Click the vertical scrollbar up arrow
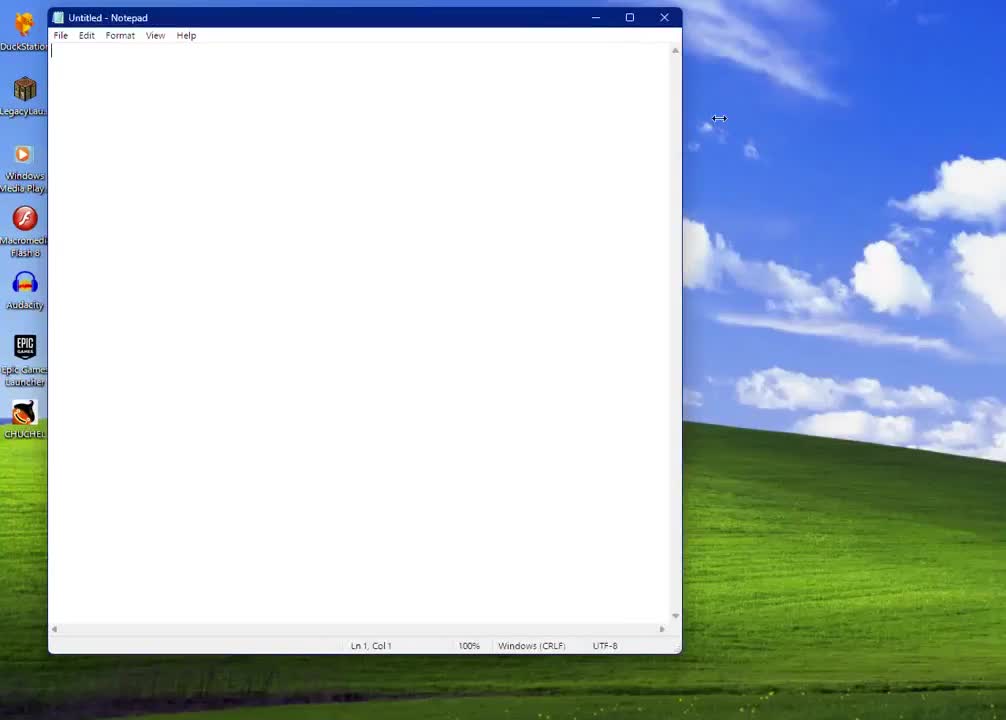Viewport: 1006px width, 720px height. coord(675,51)
